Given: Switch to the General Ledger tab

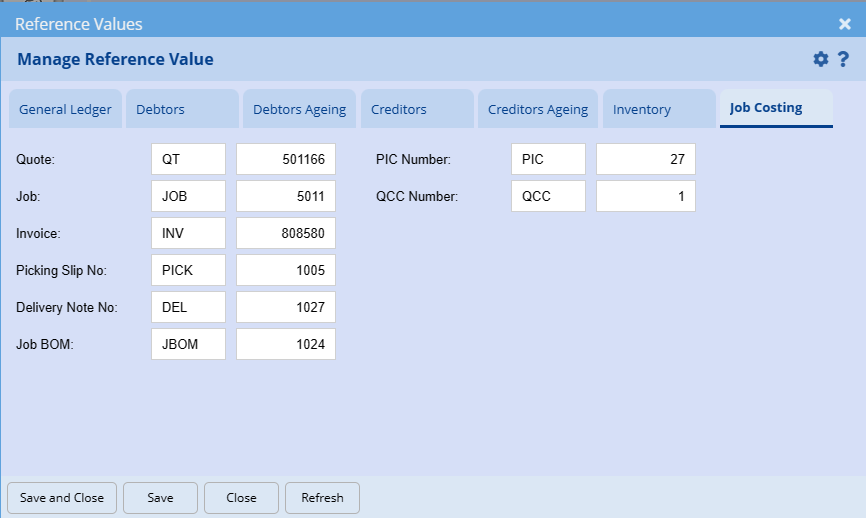Looking at the screenshot, I should pos(65,109).
